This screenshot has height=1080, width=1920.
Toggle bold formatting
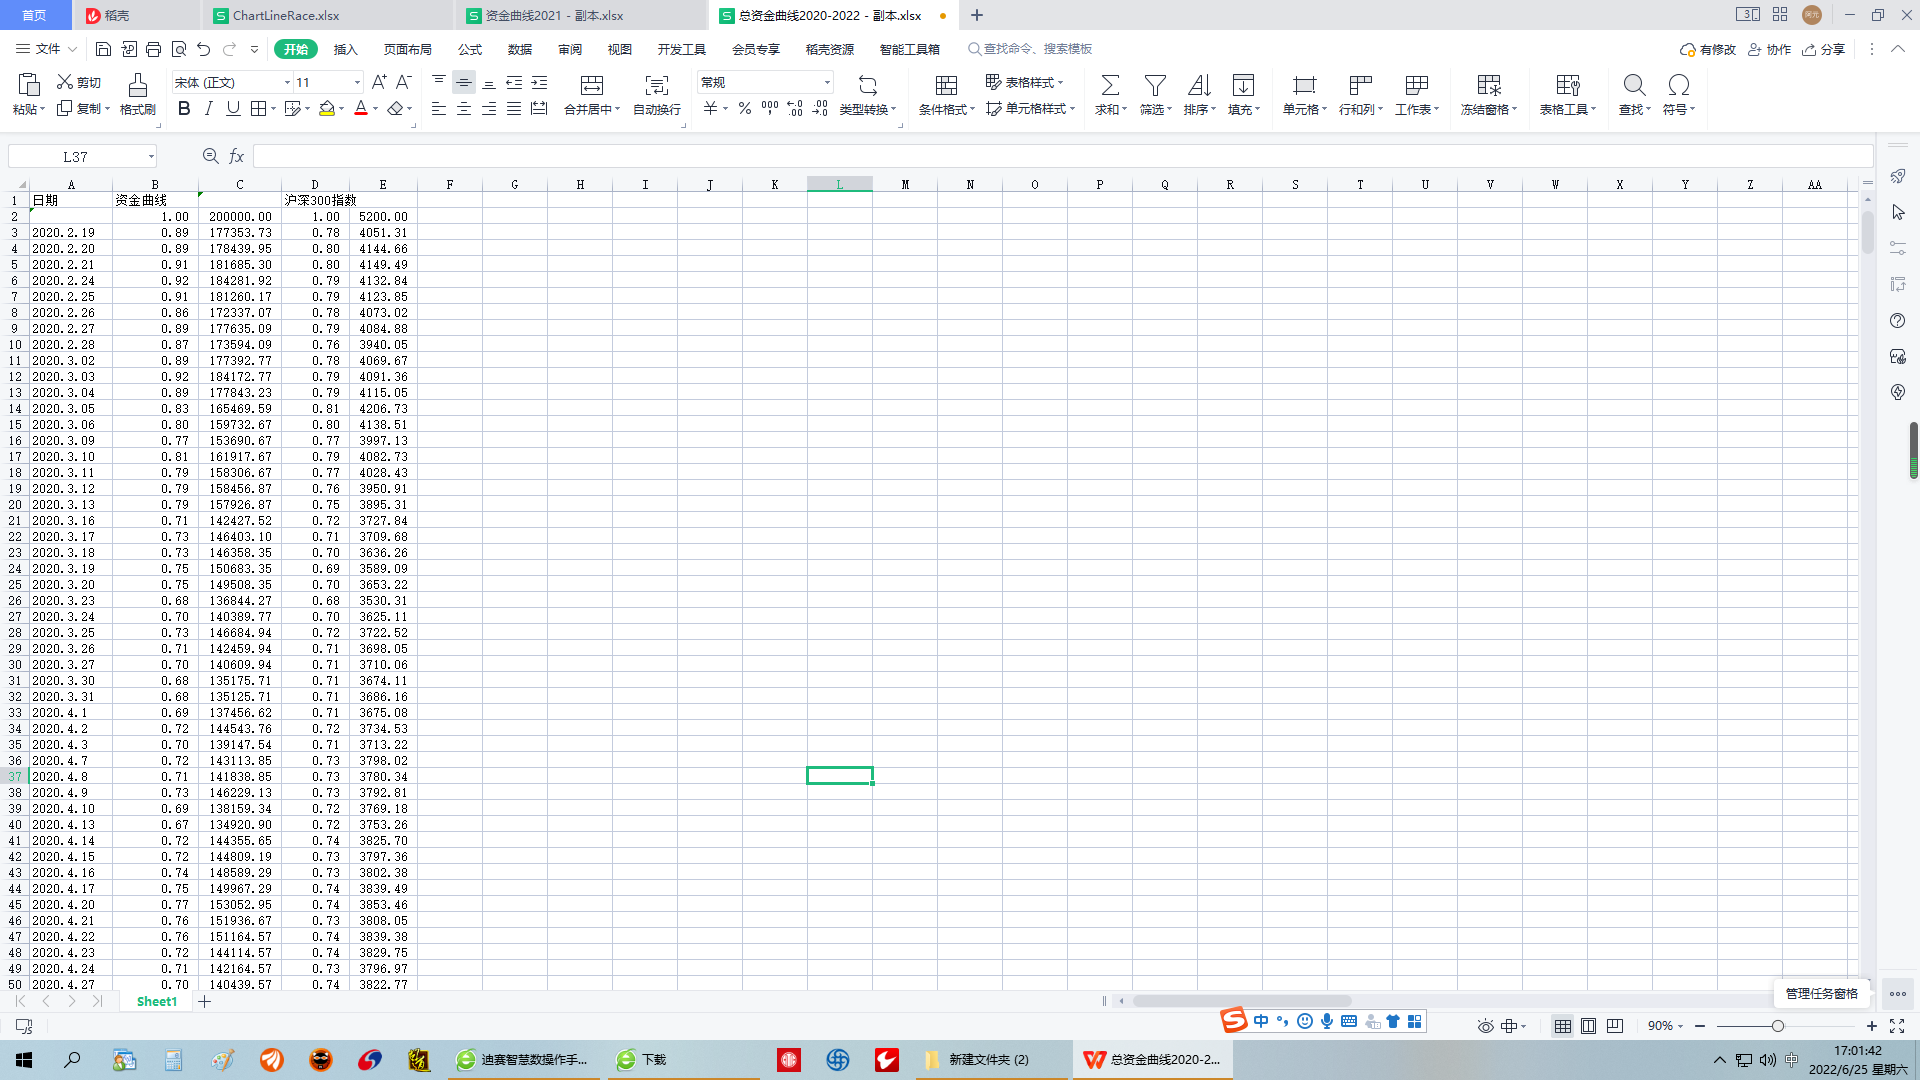click(x=184, y=109)
